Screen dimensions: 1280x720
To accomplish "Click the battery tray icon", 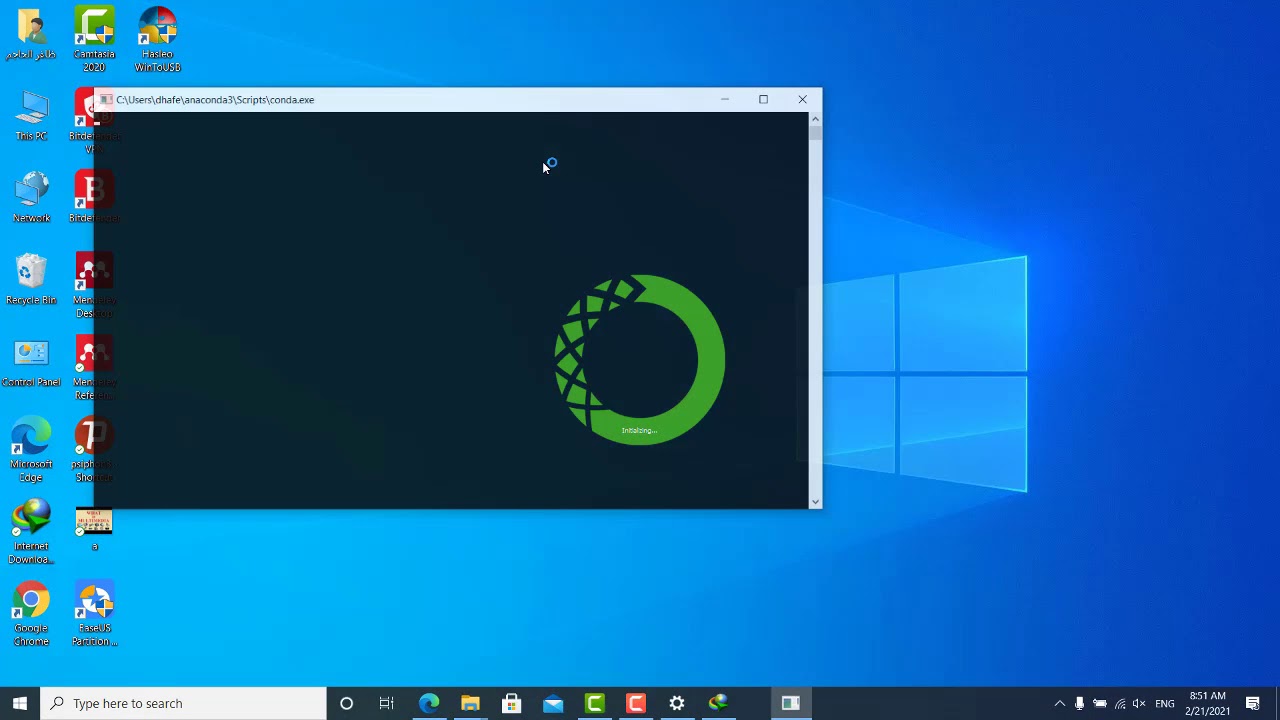I will coord(1100,703).
